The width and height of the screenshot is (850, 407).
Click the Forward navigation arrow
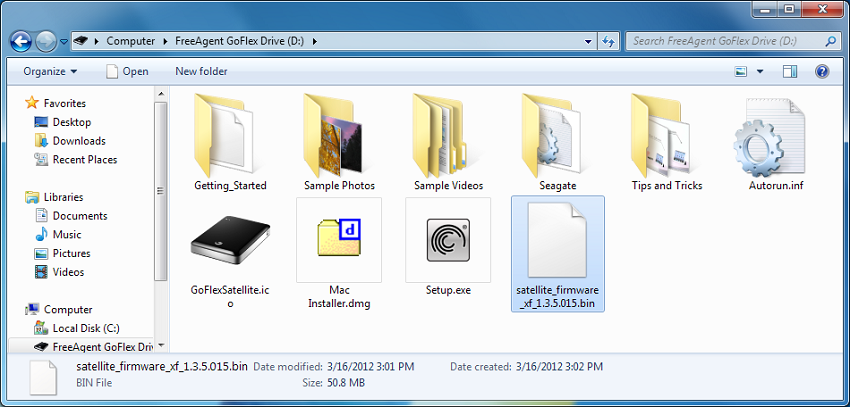pos(46,41)
